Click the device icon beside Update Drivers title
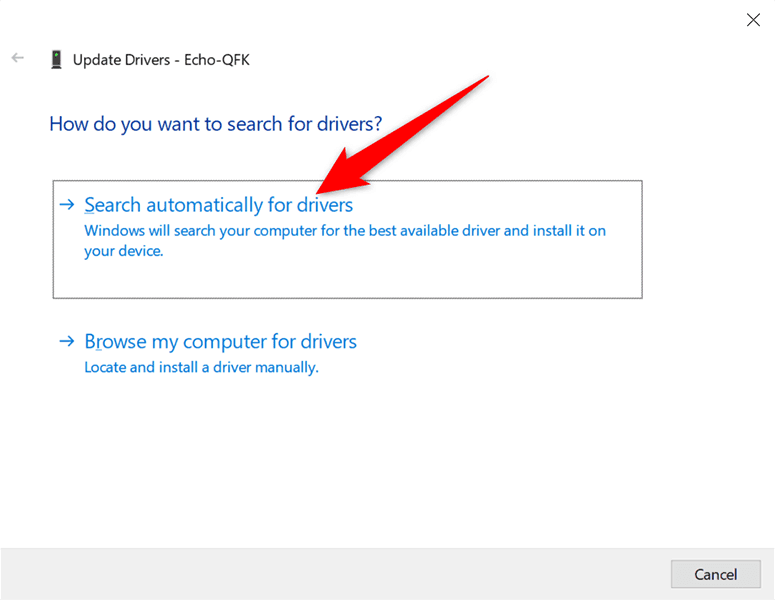Viewport: 775px width, 600px height. click(x=56, y=60)
